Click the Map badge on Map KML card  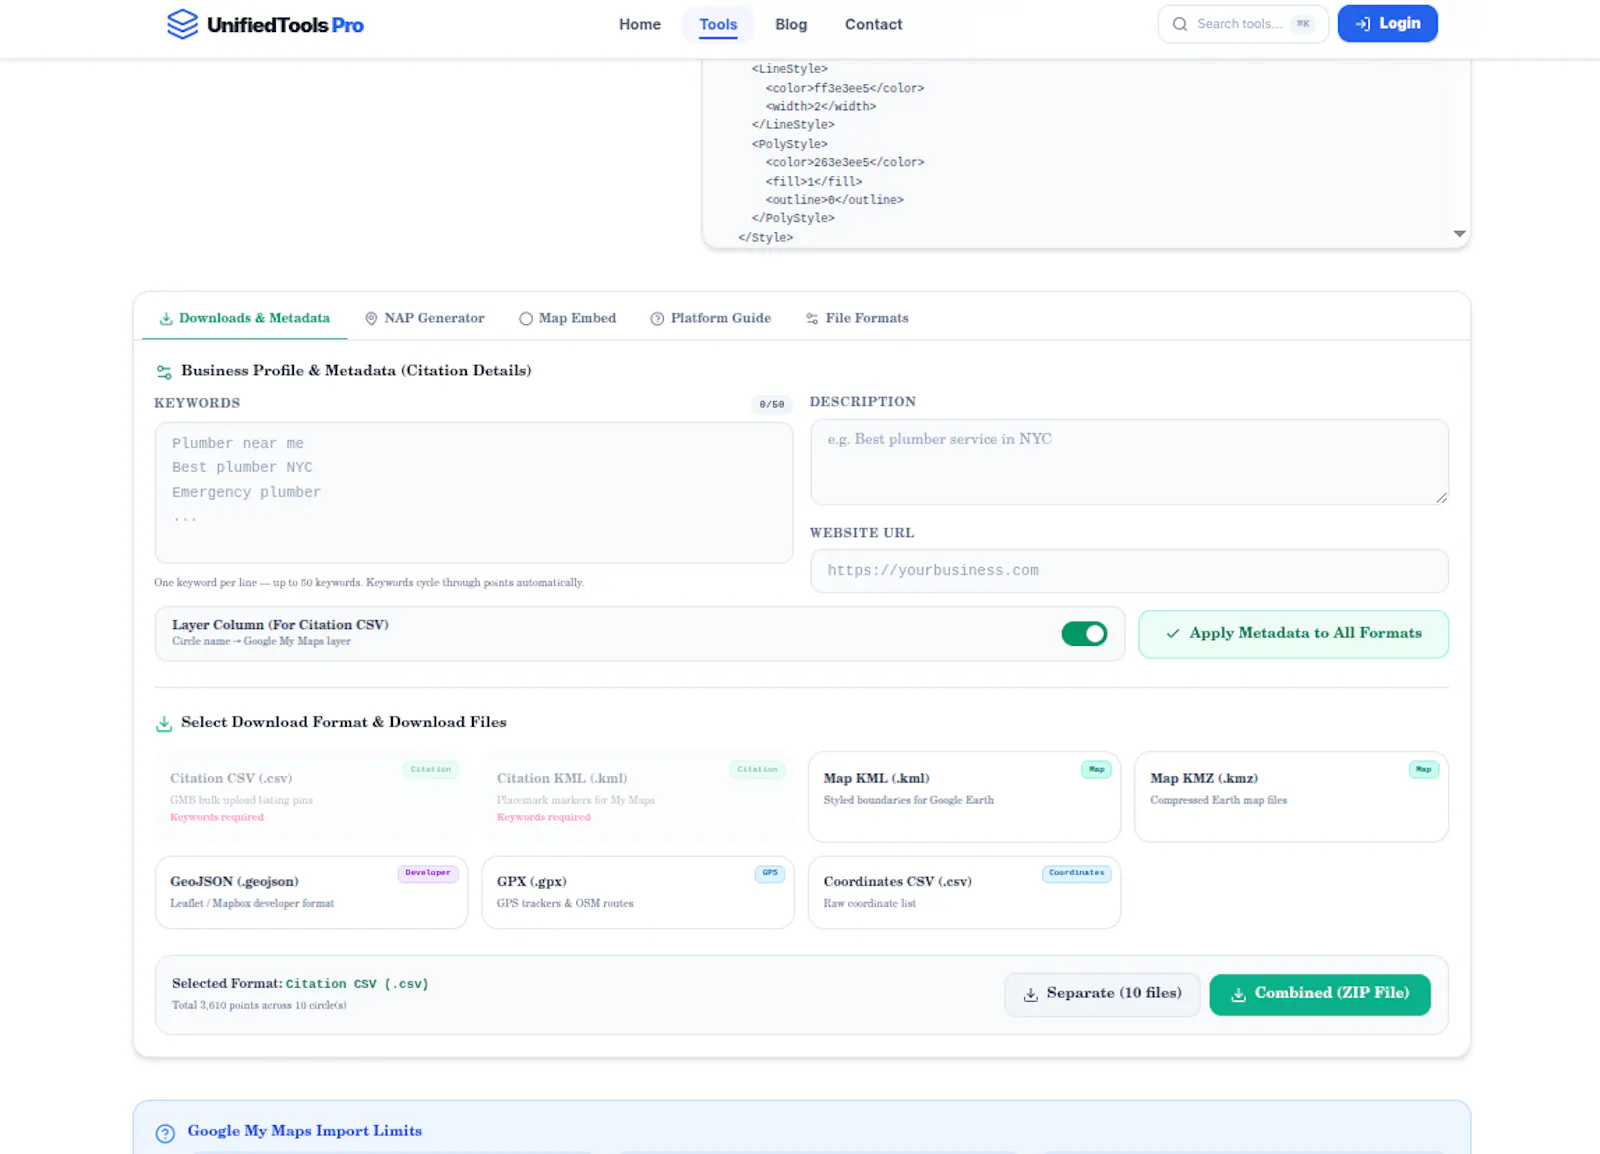click(x=1096, y=769)
